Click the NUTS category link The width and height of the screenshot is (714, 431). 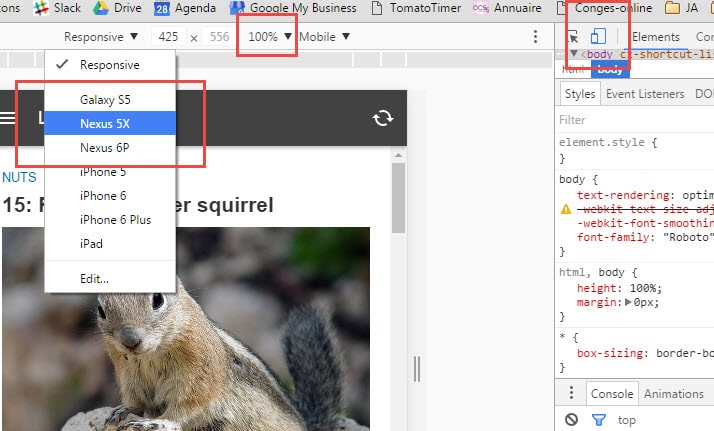[x=19, y=177]
